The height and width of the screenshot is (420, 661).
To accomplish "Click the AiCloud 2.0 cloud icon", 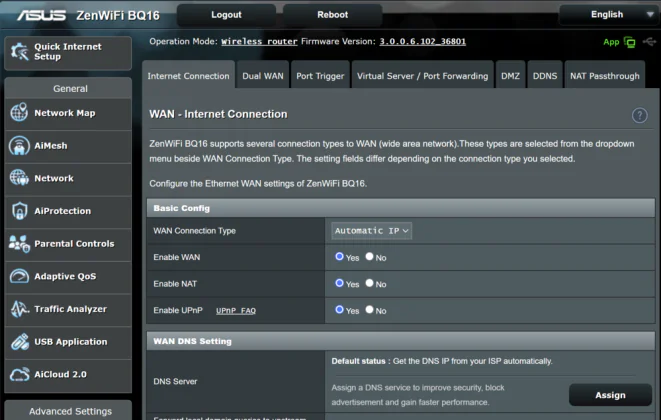I will coord(19,374).
